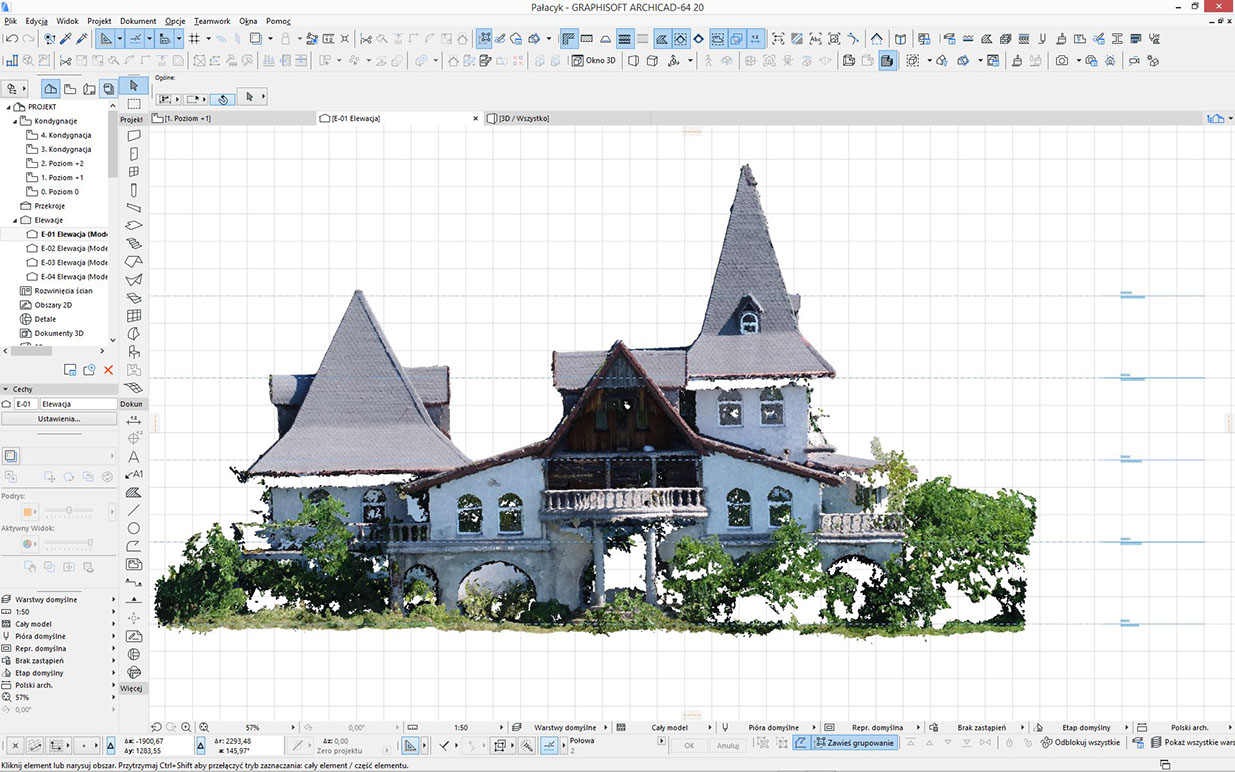Toggle Zawieś grupowanie button
Screen dimensions: 1235x772
pos(854,744)
